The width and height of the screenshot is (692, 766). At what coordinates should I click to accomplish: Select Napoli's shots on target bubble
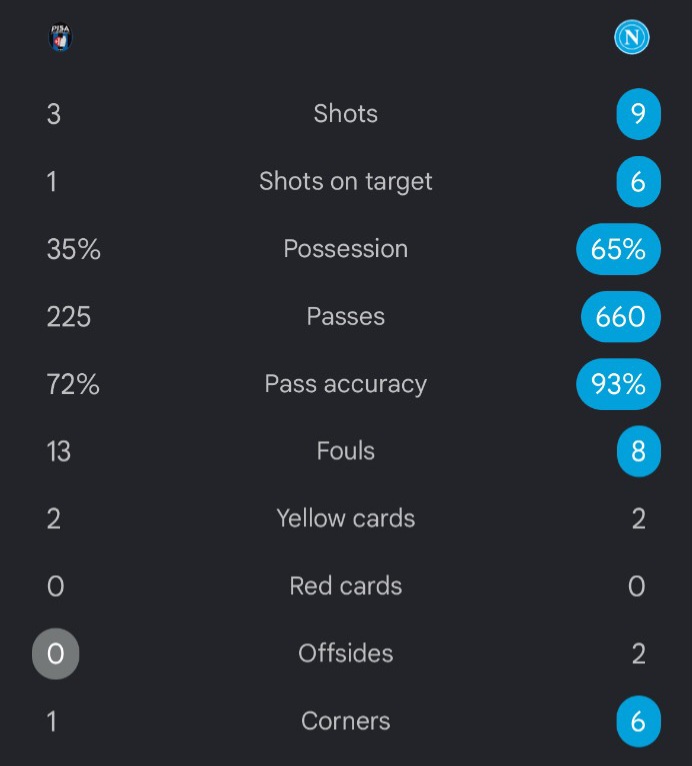click(638, 182)
